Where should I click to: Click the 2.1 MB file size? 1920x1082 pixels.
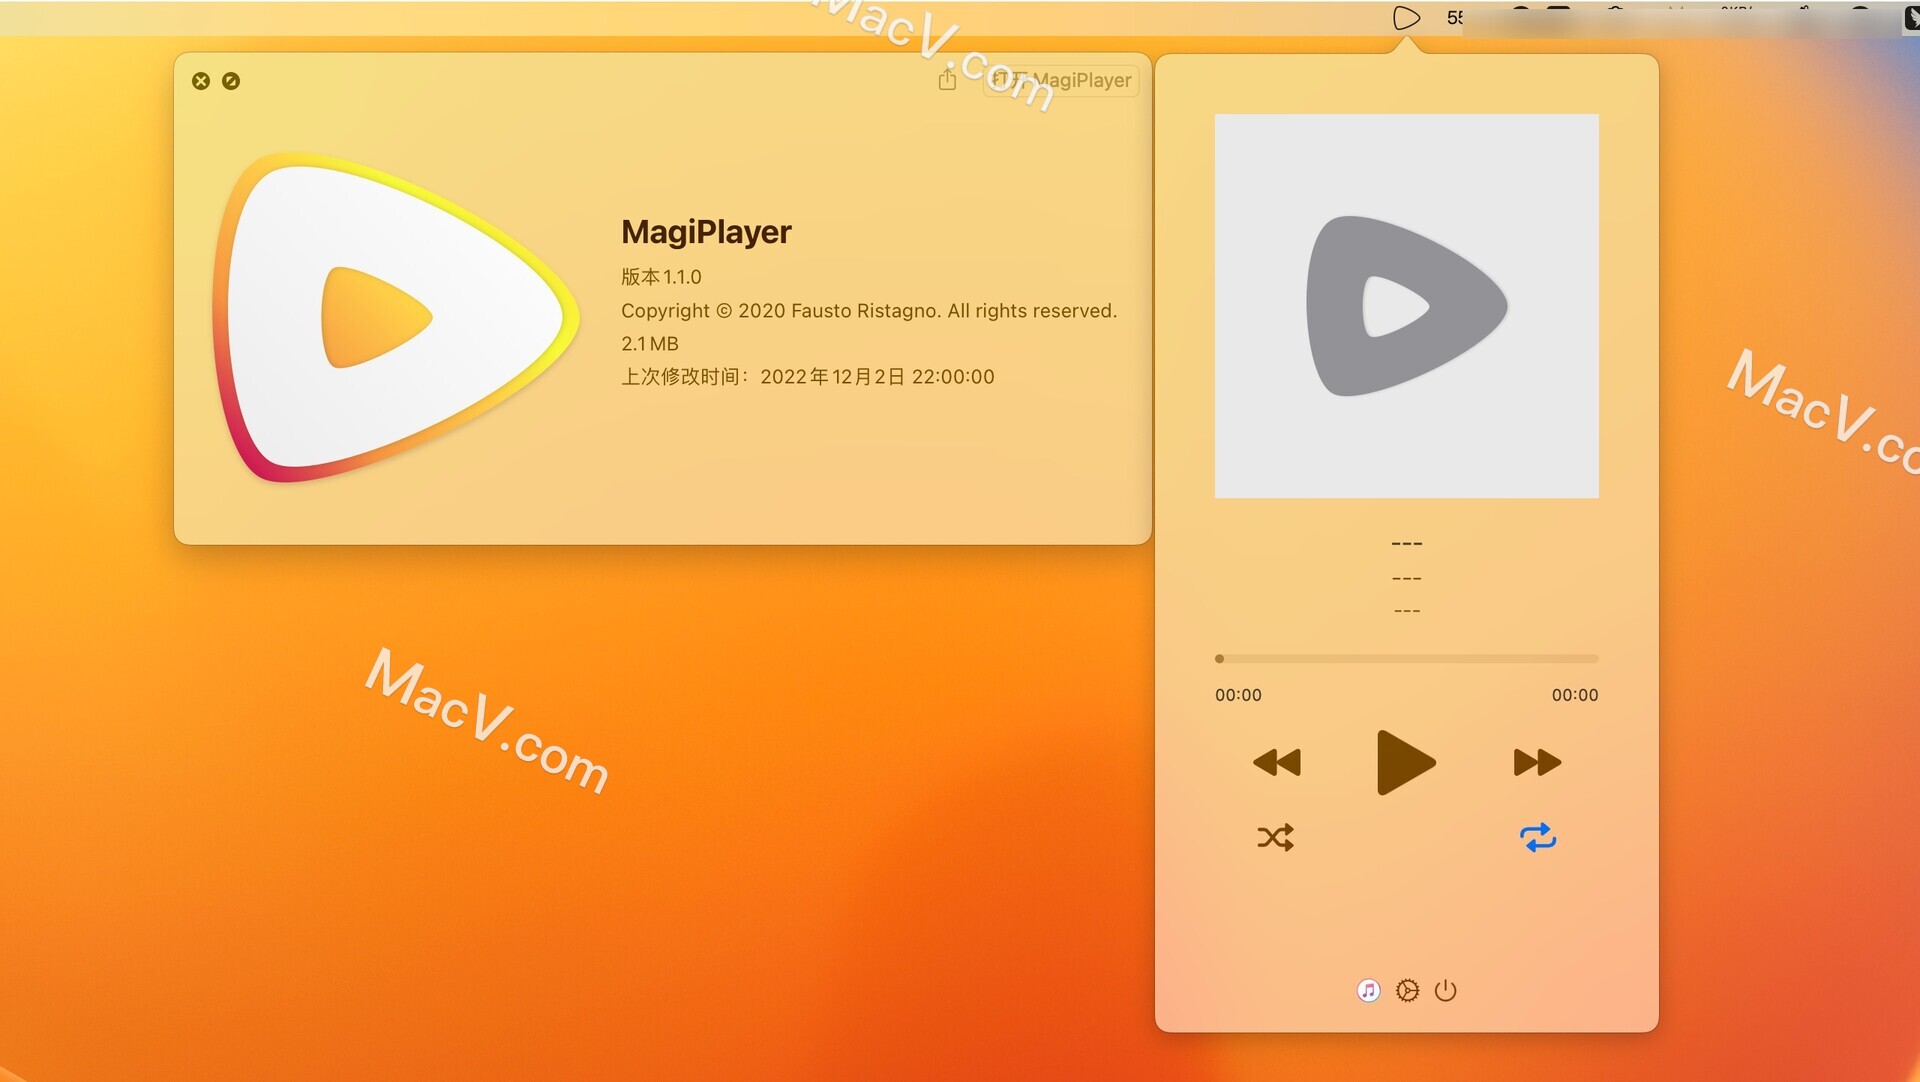coord(650,344)
